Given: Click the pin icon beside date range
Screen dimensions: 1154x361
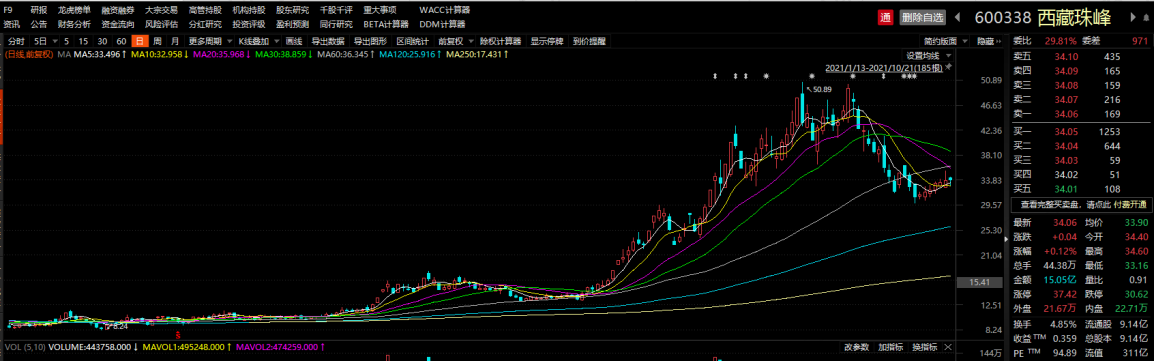Looking at the screenshot, I should coord(949,67).
